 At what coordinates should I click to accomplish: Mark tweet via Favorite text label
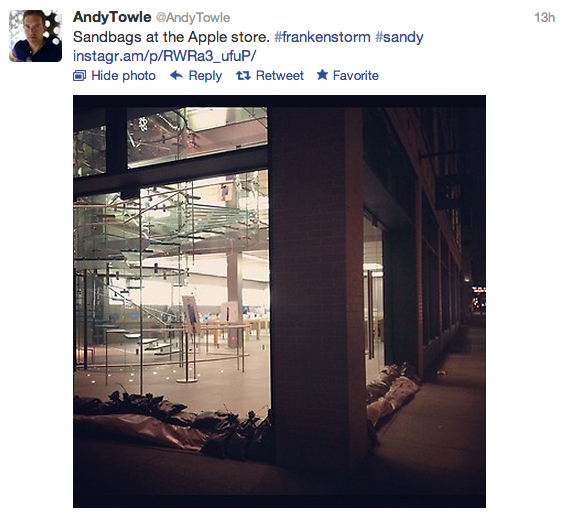[x=355, y=76]
